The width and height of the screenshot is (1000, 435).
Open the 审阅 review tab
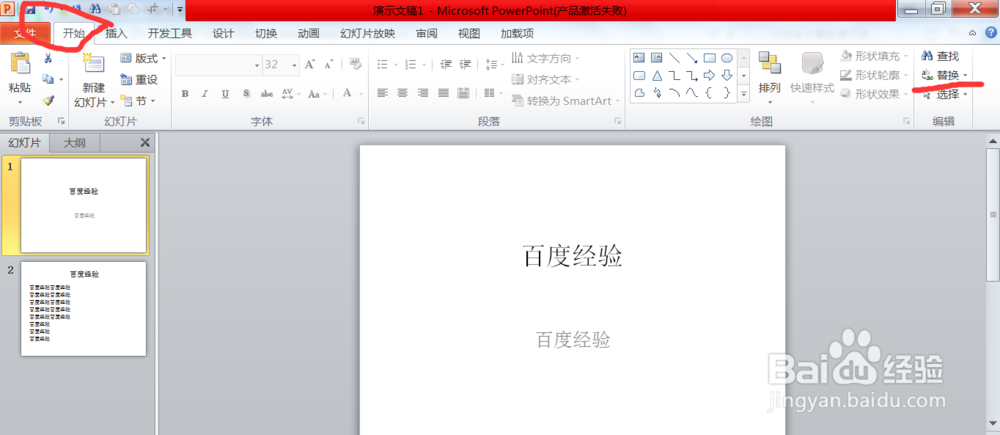427,34
